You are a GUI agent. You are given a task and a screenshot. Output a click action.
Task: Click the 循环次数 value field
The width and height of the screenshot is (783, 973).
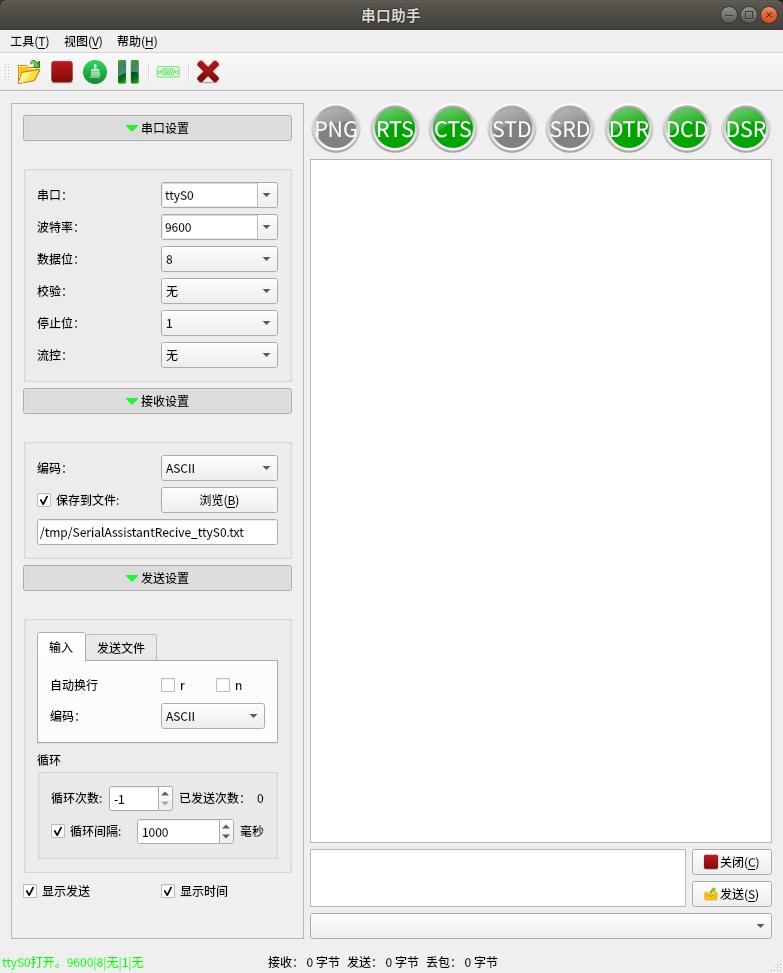[134, 799]
